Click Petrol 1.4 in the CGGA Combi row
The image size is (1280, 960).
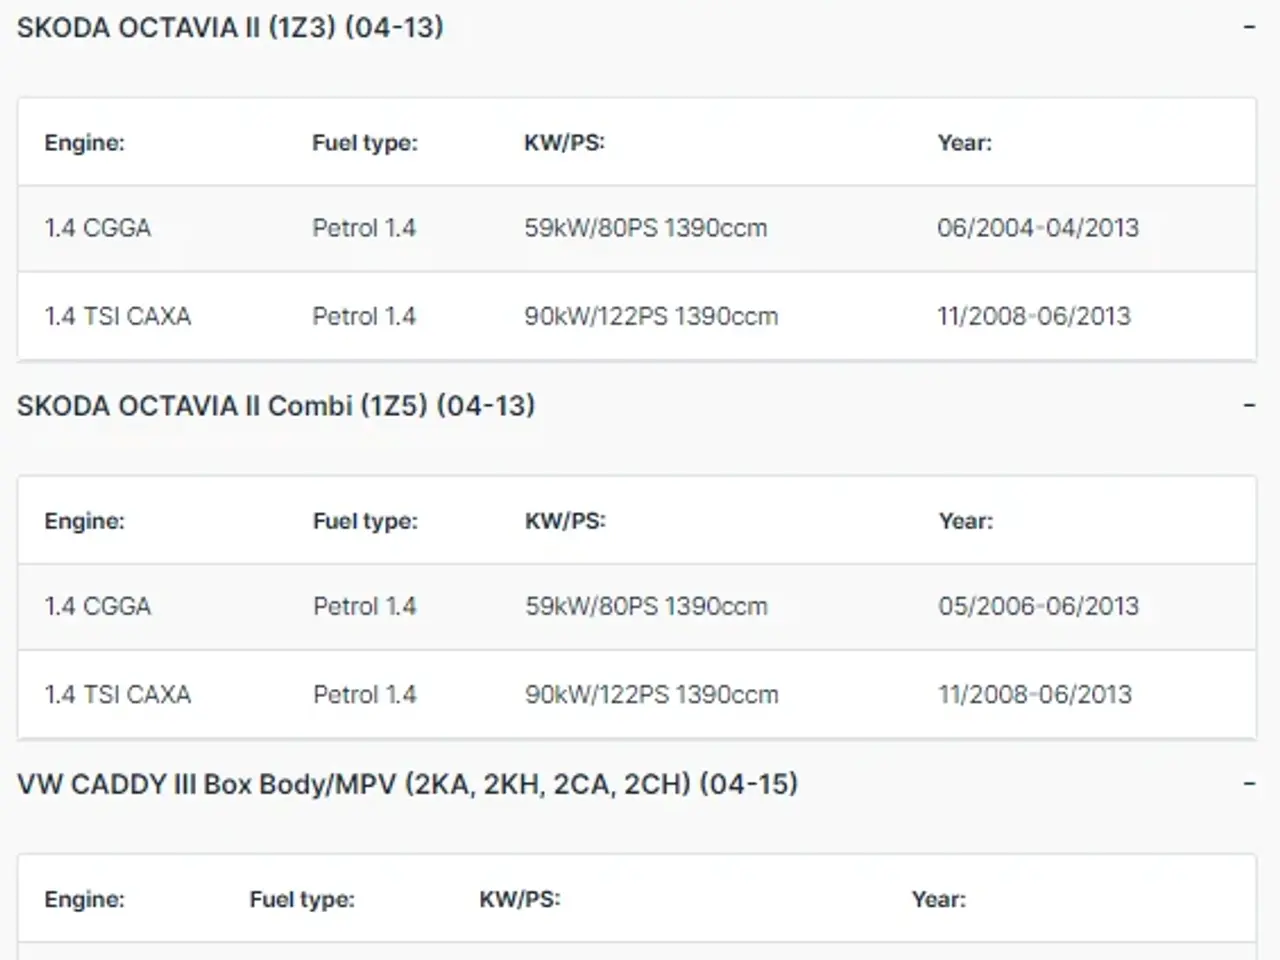tap(365, 606)
